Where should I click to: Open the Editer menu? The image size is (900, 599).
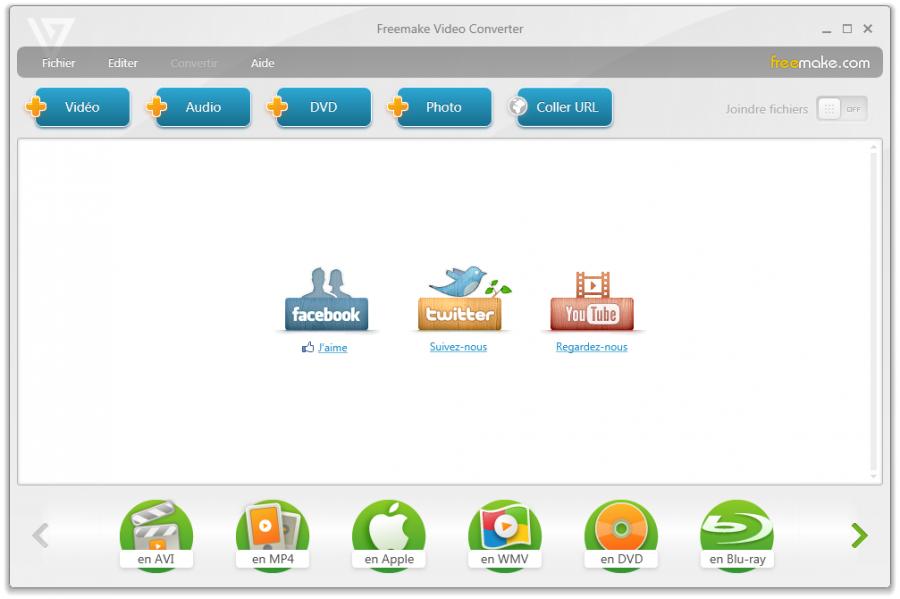pos(123,63)
